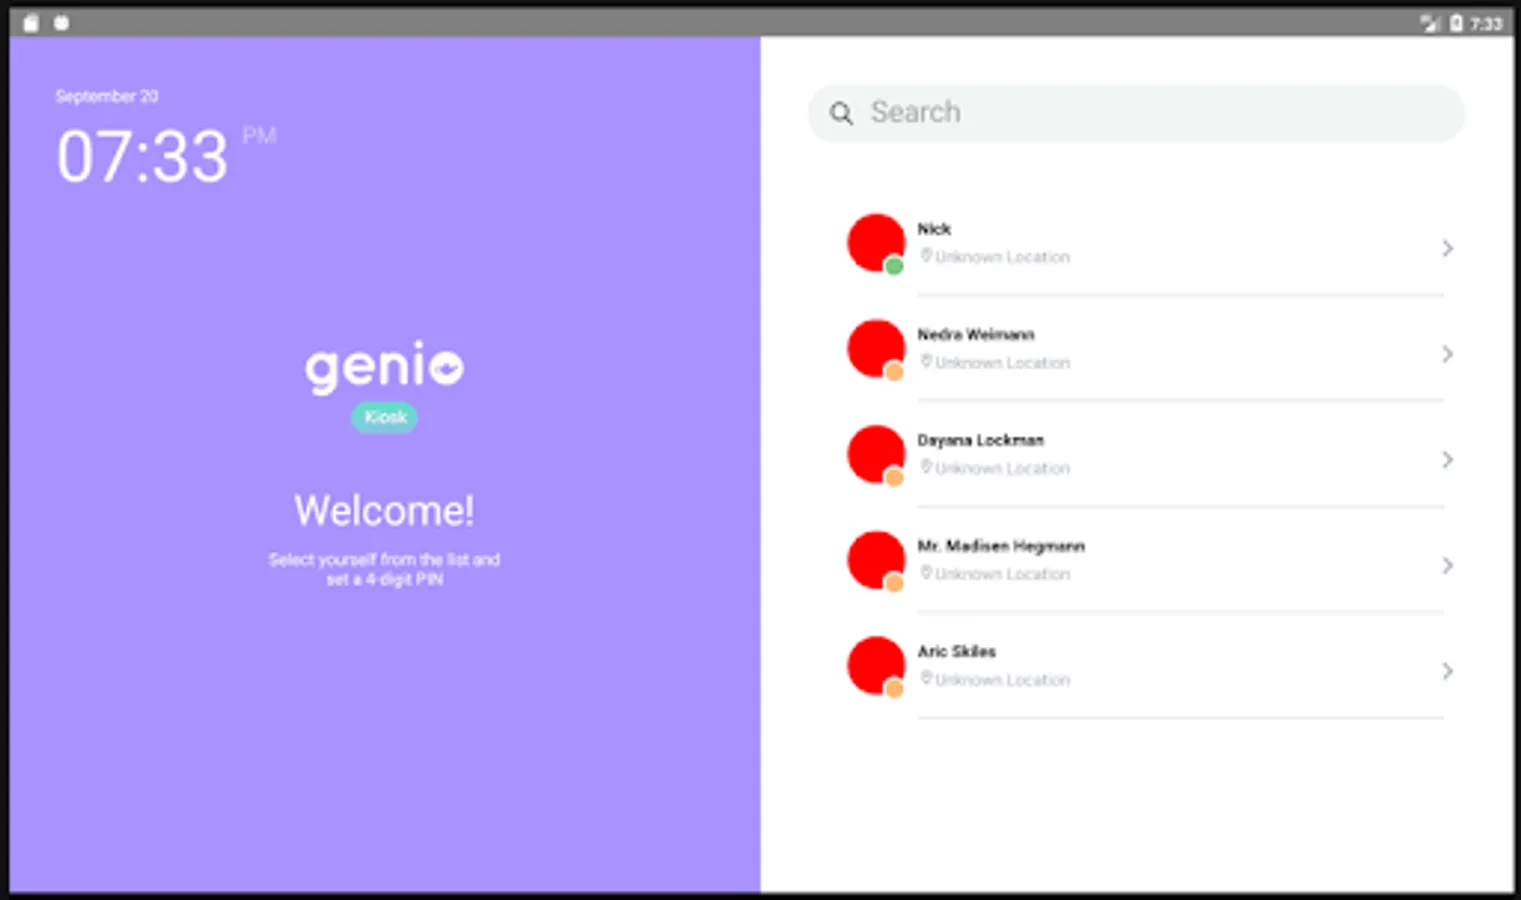
Task: Choose the name Aric Skiles
Action: point(956,652)
